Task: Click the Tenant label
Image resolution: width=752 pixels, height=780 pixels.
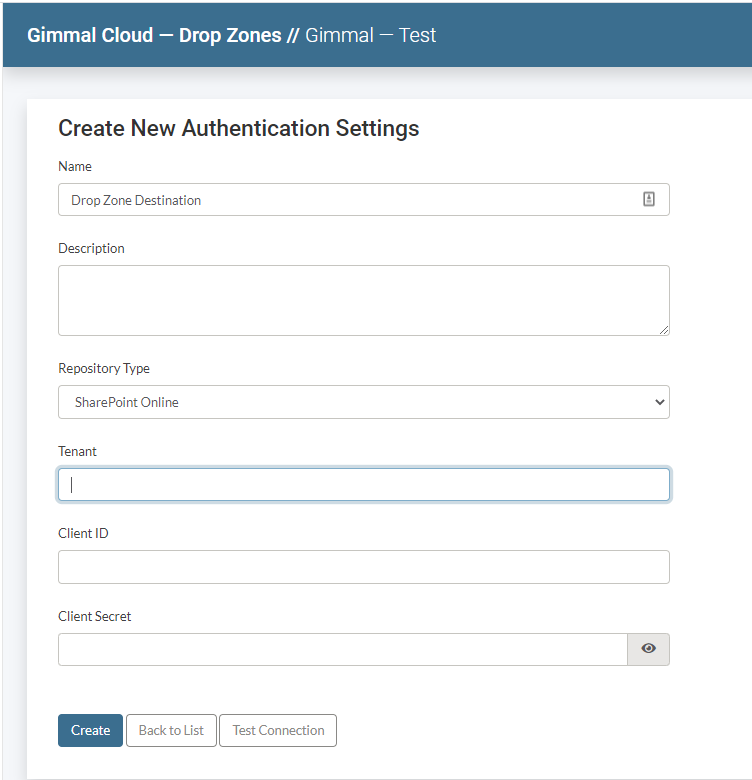Action: click(78, 451)
